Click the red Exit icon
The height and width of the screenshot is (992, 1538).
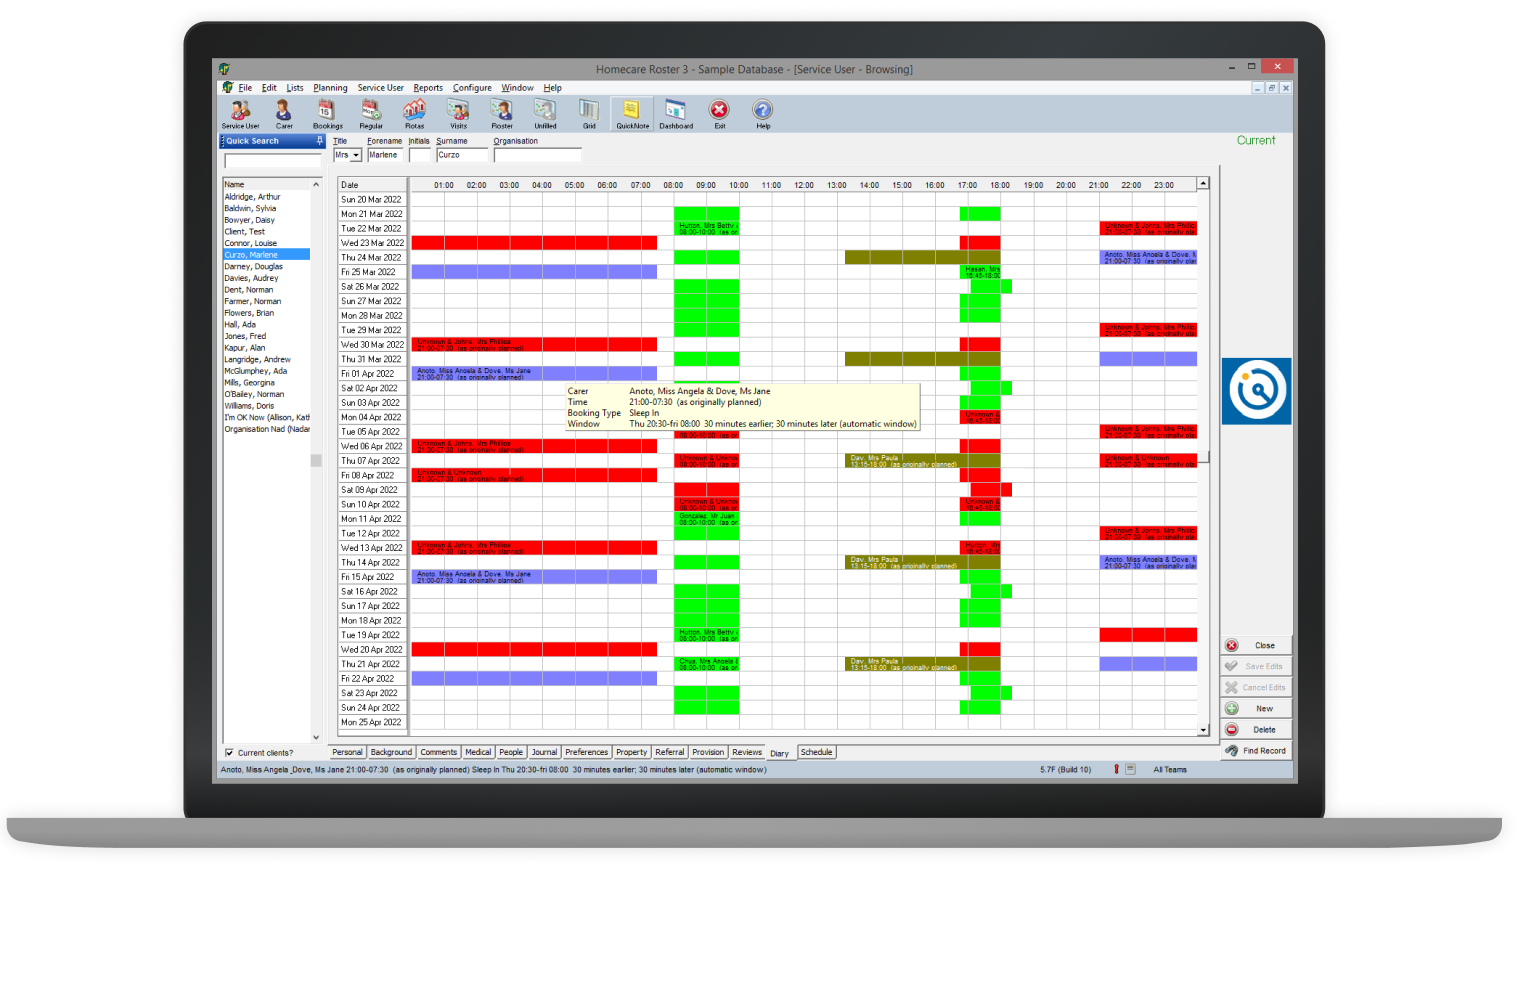click(x=719, y=114)
